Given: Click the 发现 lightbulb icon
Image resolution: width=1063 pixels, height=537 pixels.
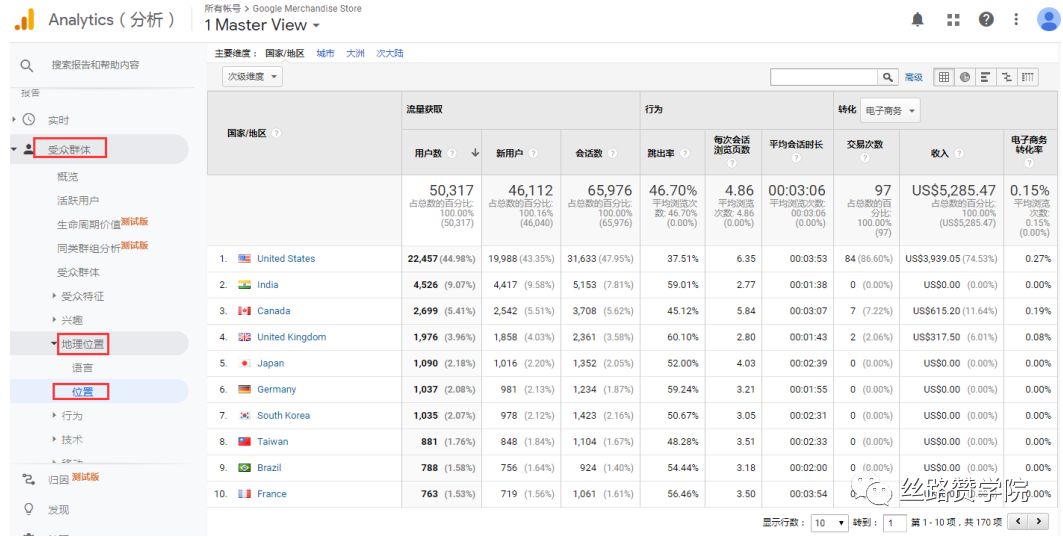Looking at the screenshot, I should [x=28, y=509].
